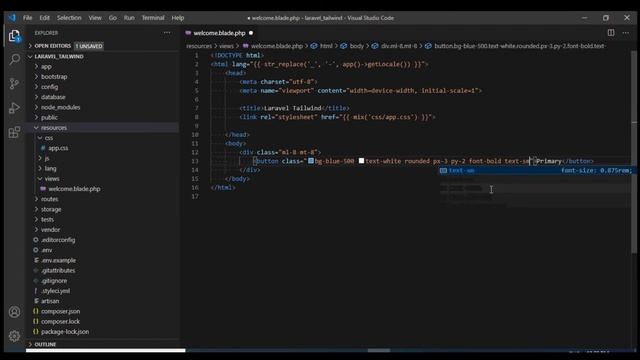Open the Run menu

tap(129, 18)
